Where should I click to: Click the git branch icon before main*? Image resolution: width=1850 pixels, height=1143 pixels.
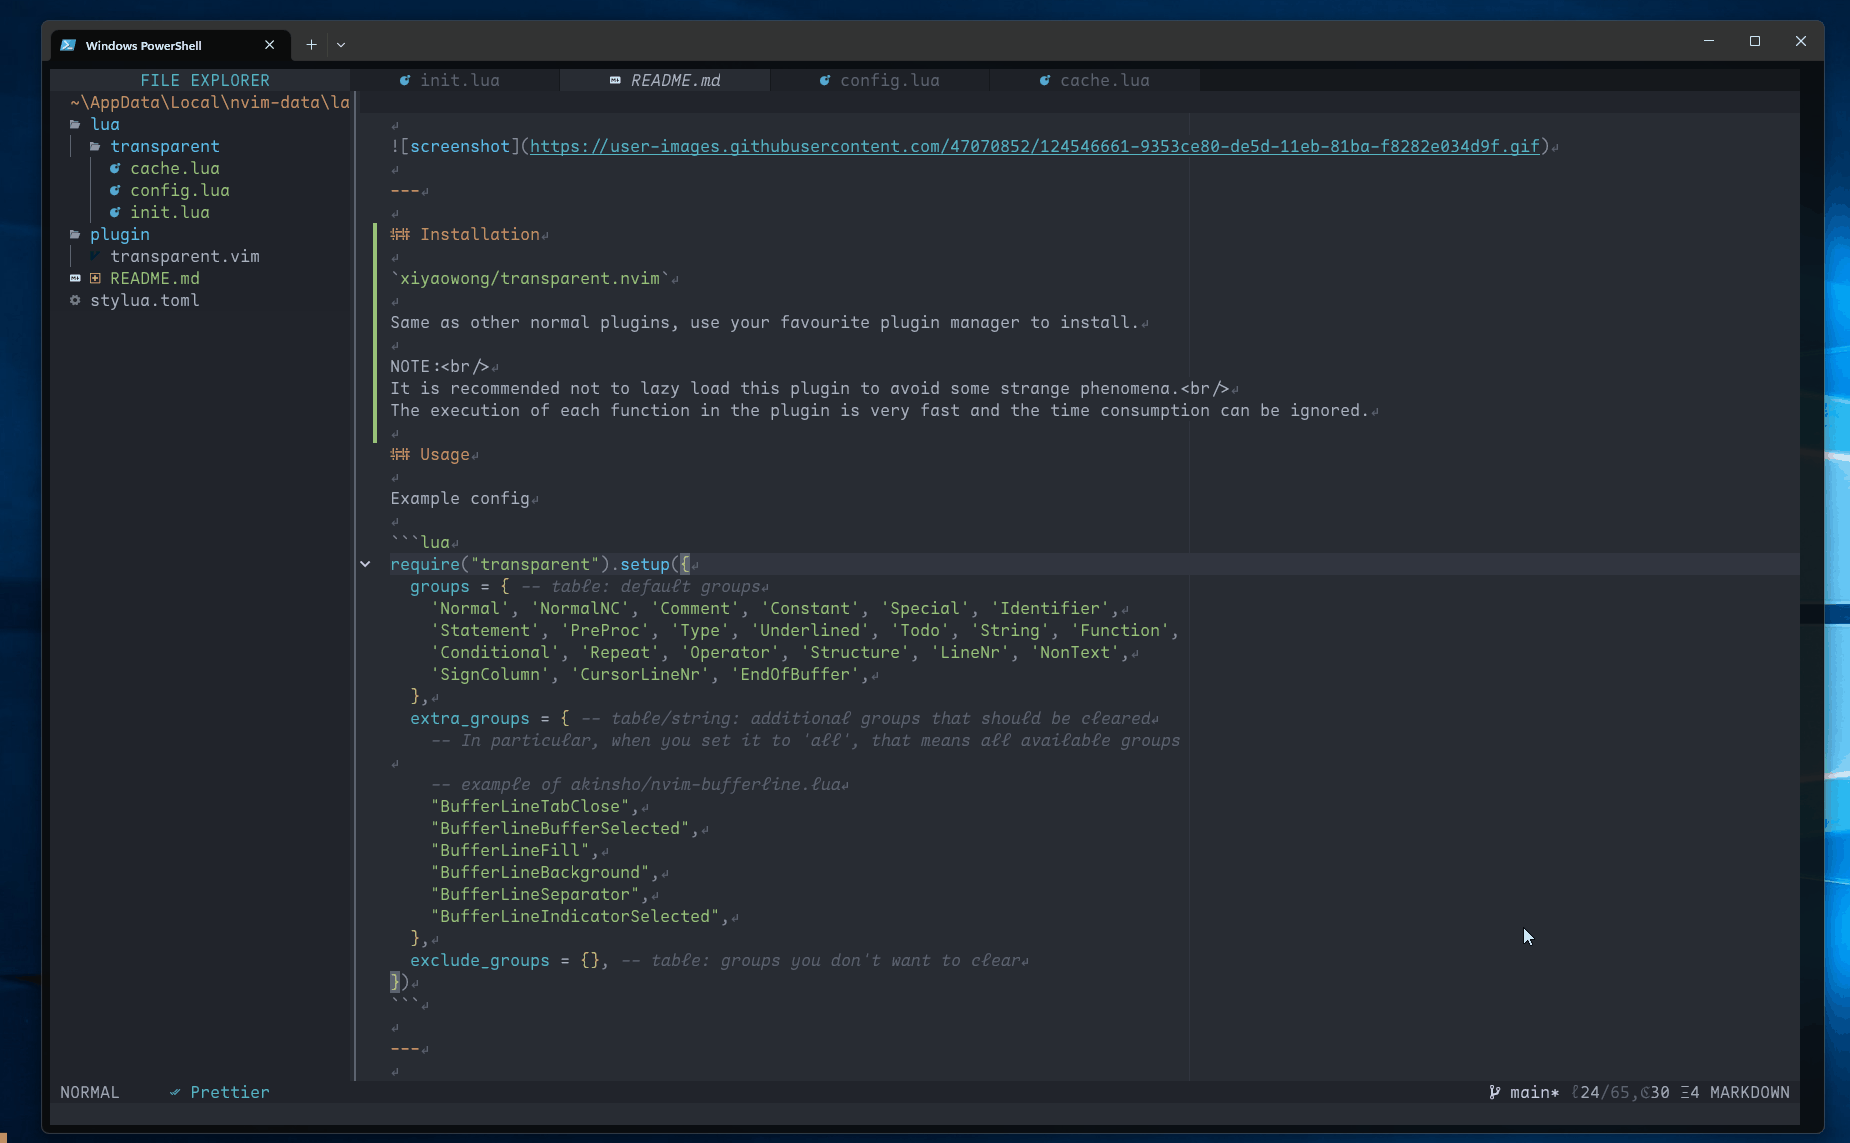[1495, 1093]
